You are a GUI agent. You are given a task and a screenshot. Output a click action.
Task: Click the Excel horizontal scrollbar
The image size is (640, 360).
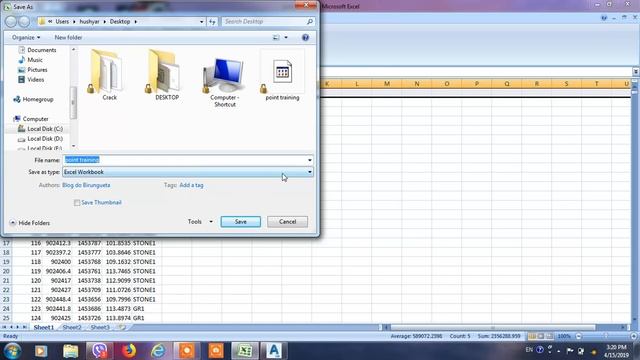click(x=493, y=327)
